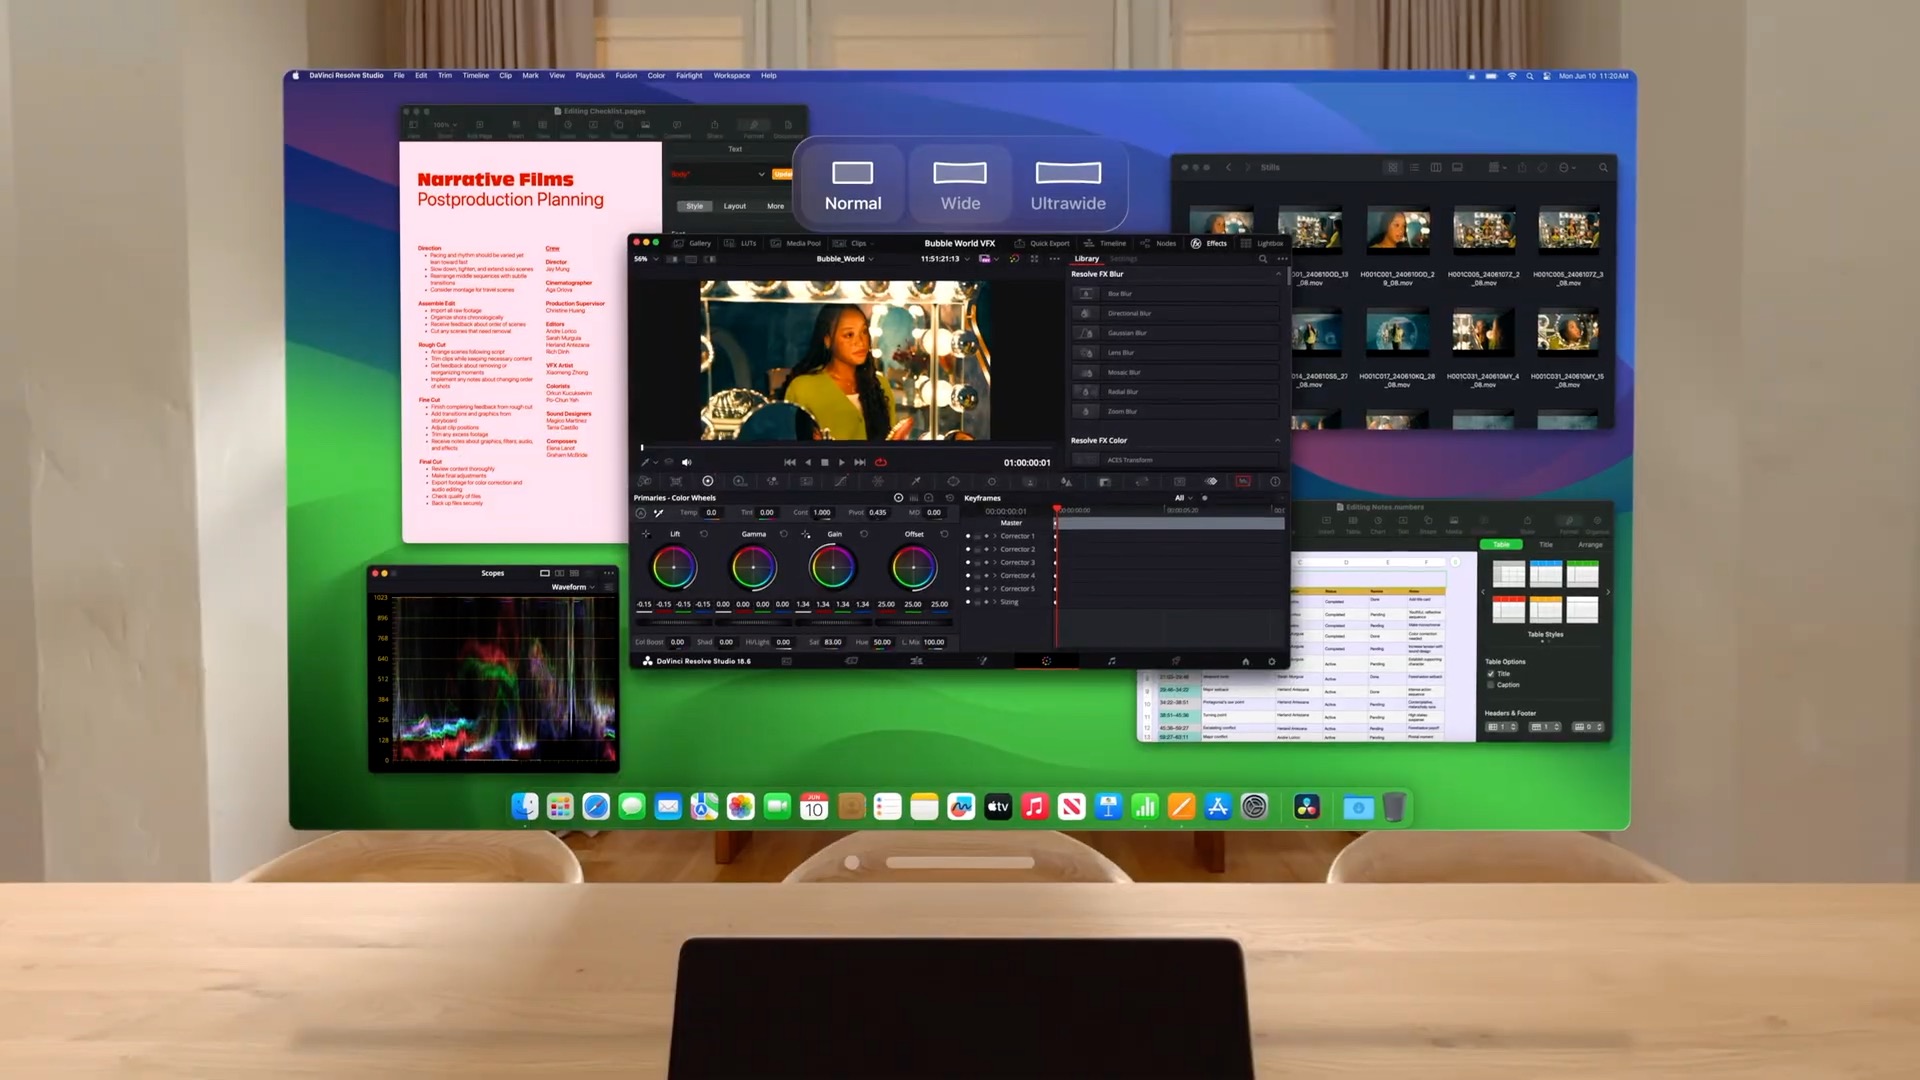Open DaVinci Resolve from the Dock
Screen dimensions: 1920x1080
(1306, 807)
